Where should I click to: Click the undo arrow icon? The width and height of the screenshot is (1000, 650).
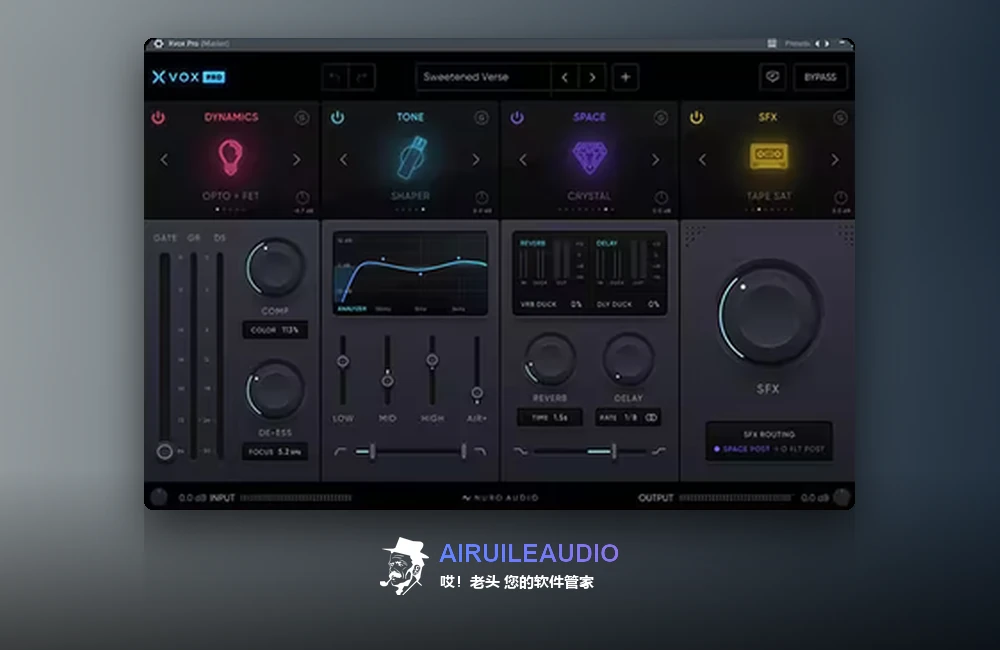(x=335, y=77)
